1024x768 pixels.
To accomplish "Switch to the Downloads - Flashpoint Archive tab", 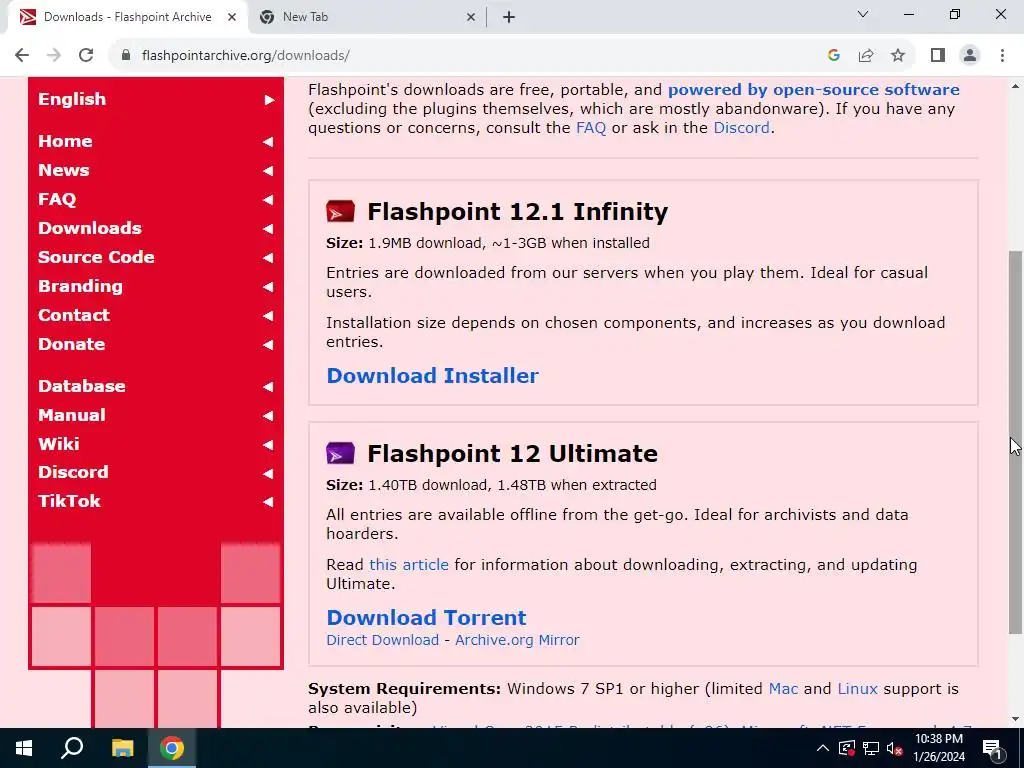I will coord(127,18).
